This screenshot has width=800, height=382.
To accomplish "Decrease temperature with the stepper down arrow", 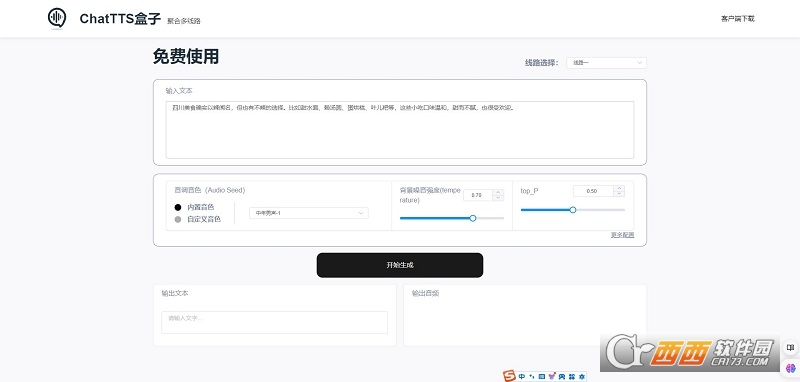I will [498, 198].
